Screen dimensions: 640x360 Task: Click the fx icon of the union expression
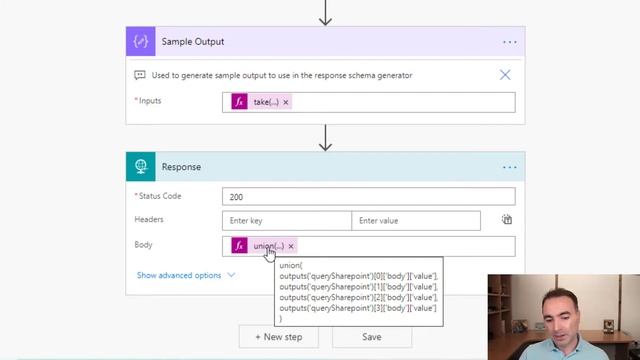239,246
